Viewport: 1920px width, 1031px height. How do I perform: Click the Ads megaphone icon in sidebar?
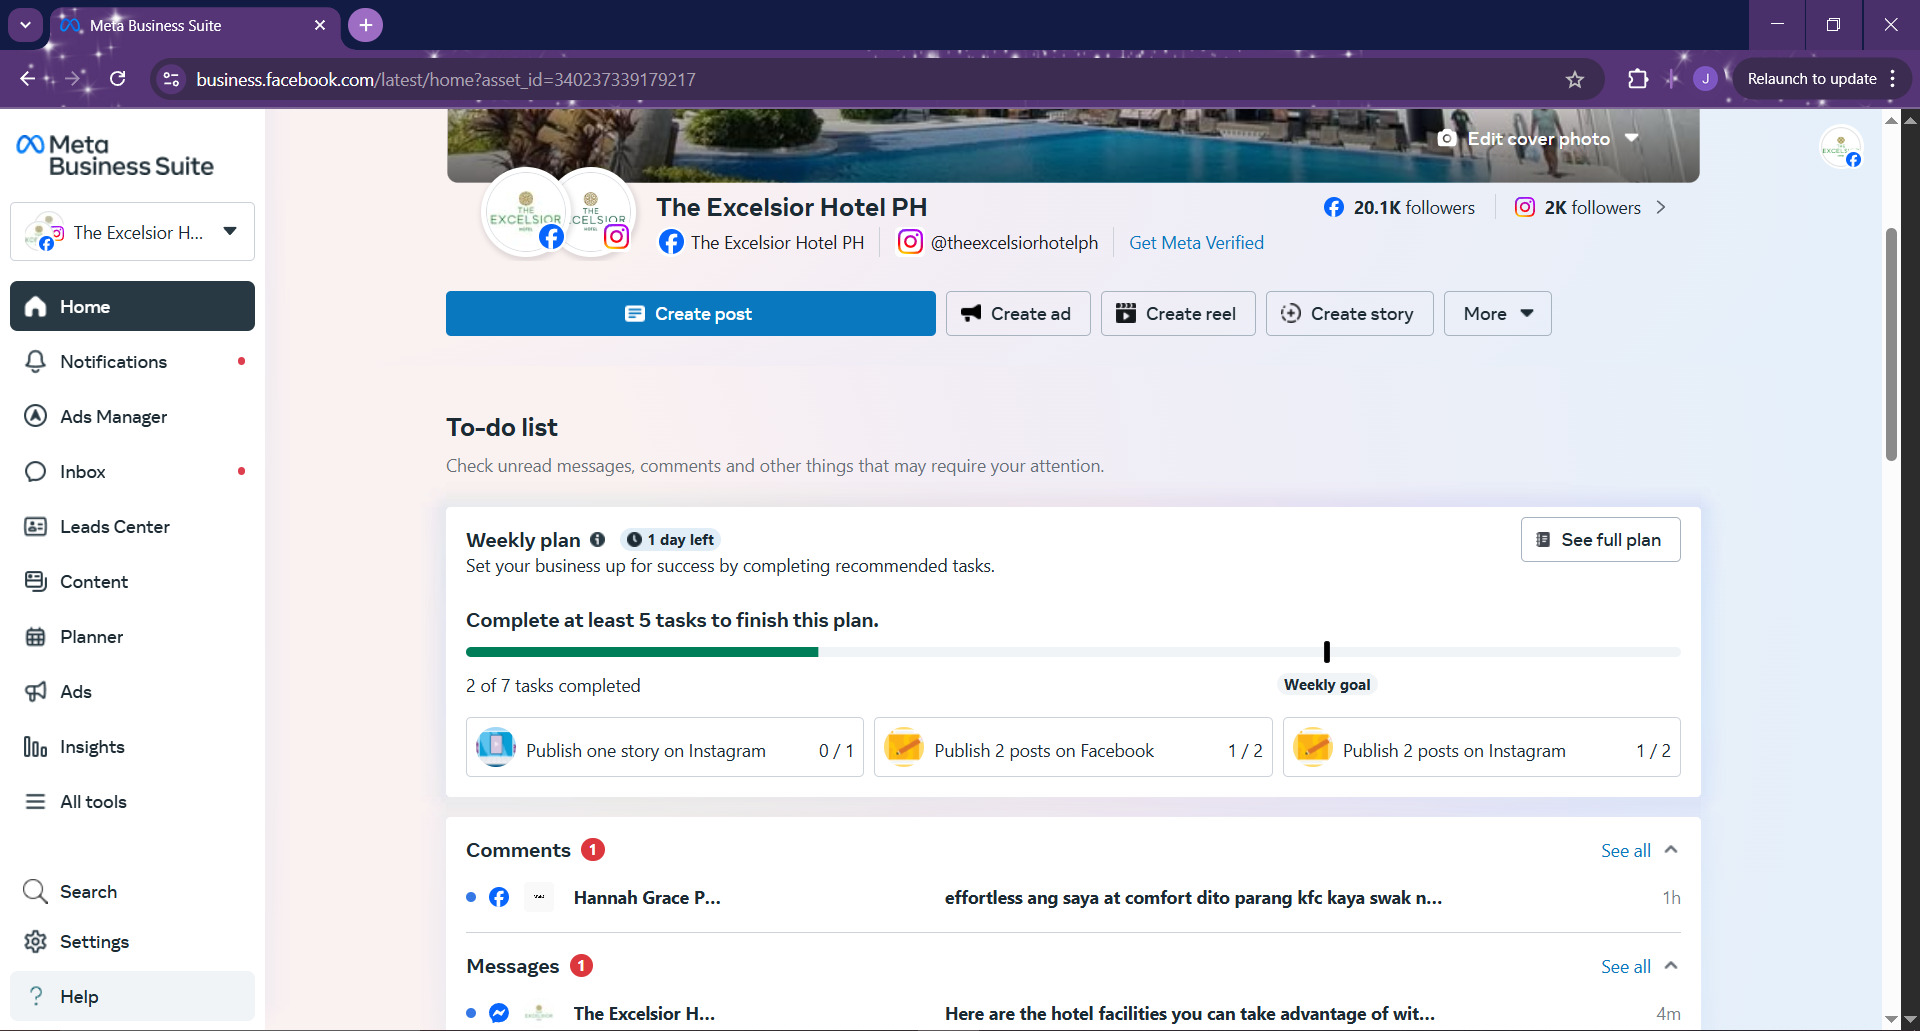tap(36, 692)
